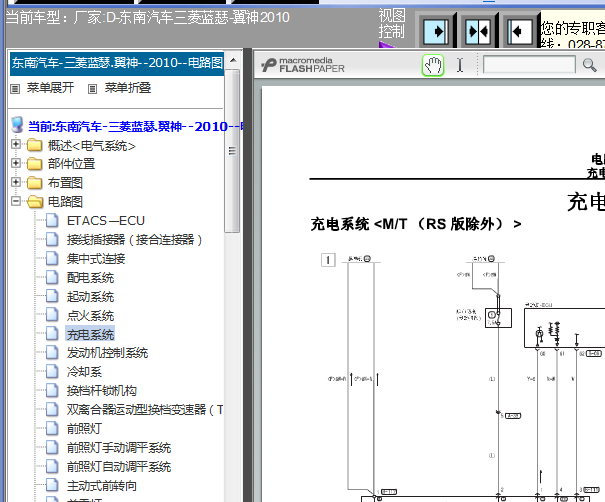Image resolution: width=605 pixels, height=502 pixels.
Task: Select the highlighted 充电系统 page
Action: [x=90, y=334]
